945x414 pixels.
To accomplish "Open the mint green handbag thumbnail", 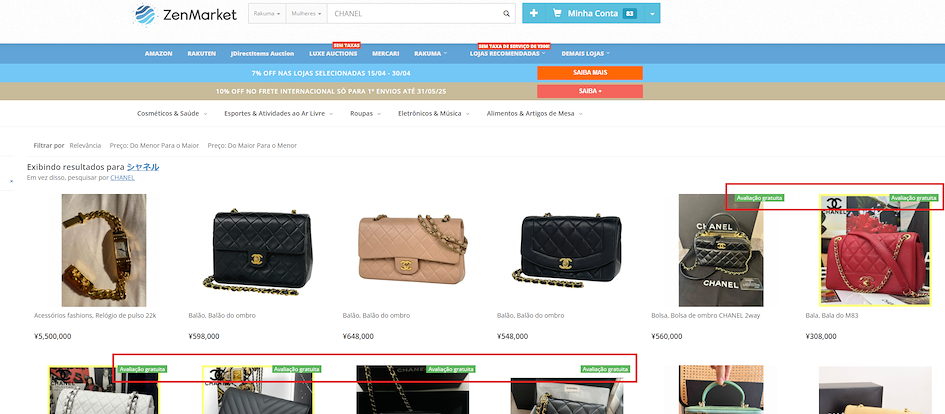I will pyautogui.click(x=721, y=389).
